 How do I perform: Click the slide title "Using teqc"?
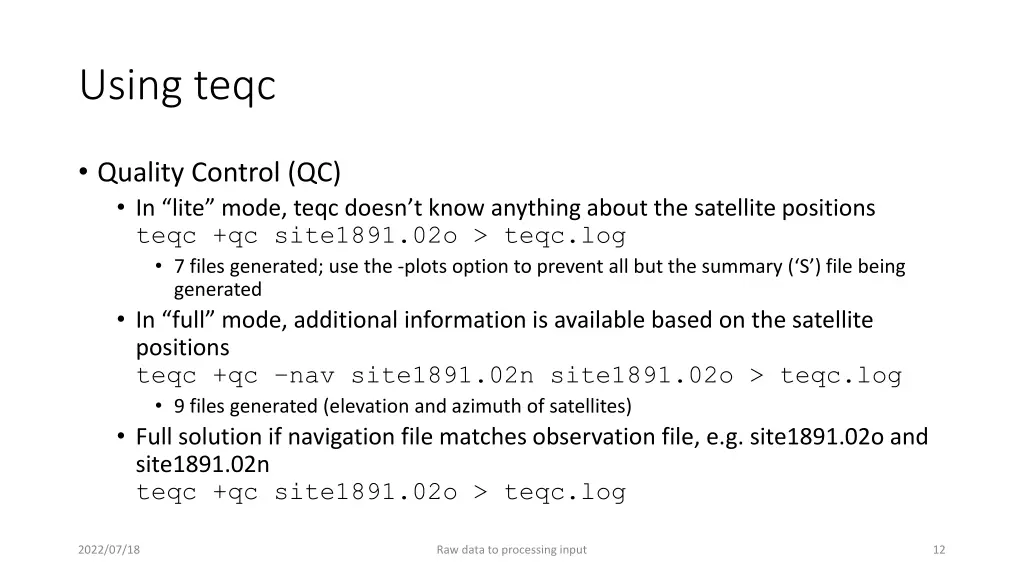point(177,86)
